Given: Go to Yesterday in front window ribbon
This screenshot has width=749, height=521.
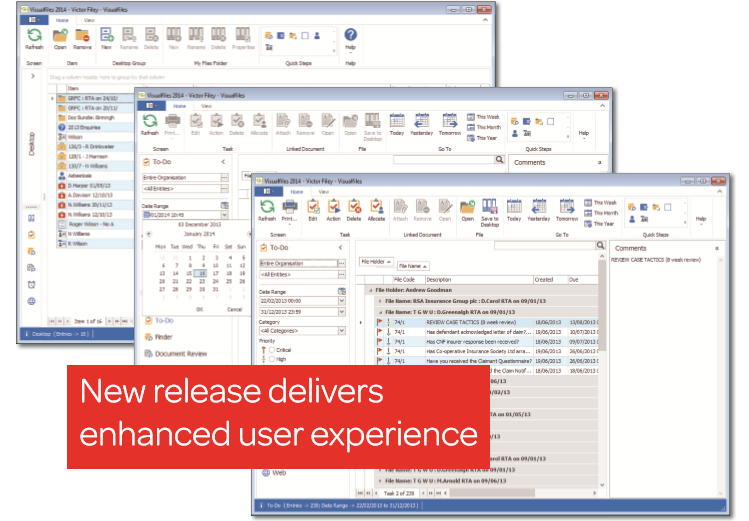Looking at the screenshot, I should pos(539,211).
